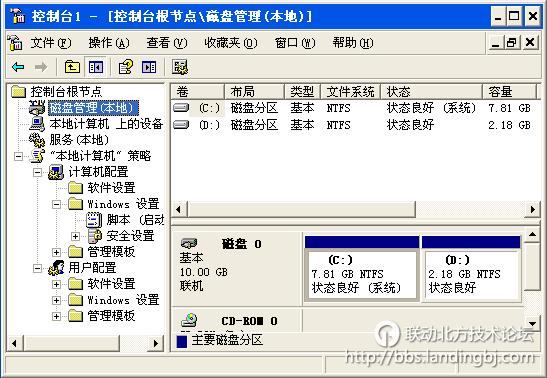Click the console icon beside 文件 menu
This screenshot has height=378, width=547.
(15, 43)
